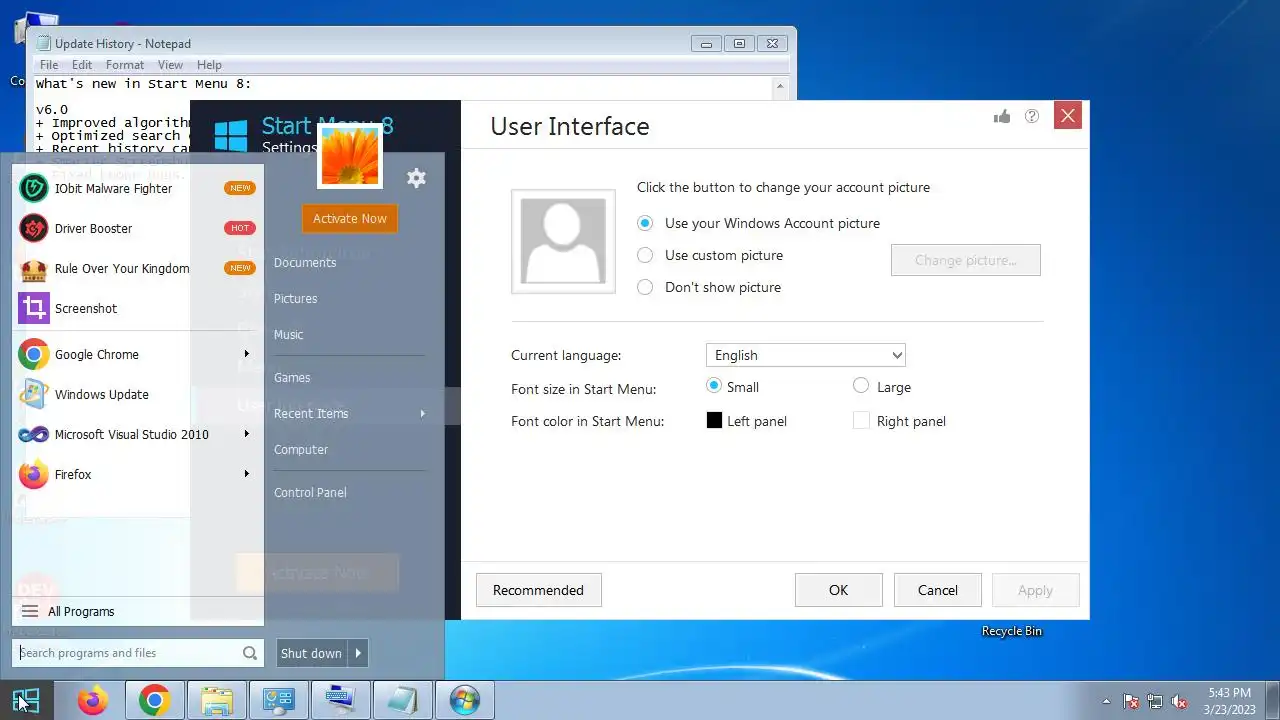Select Use your Windows Account picture
1280x720 pixels.
point(645,223)
